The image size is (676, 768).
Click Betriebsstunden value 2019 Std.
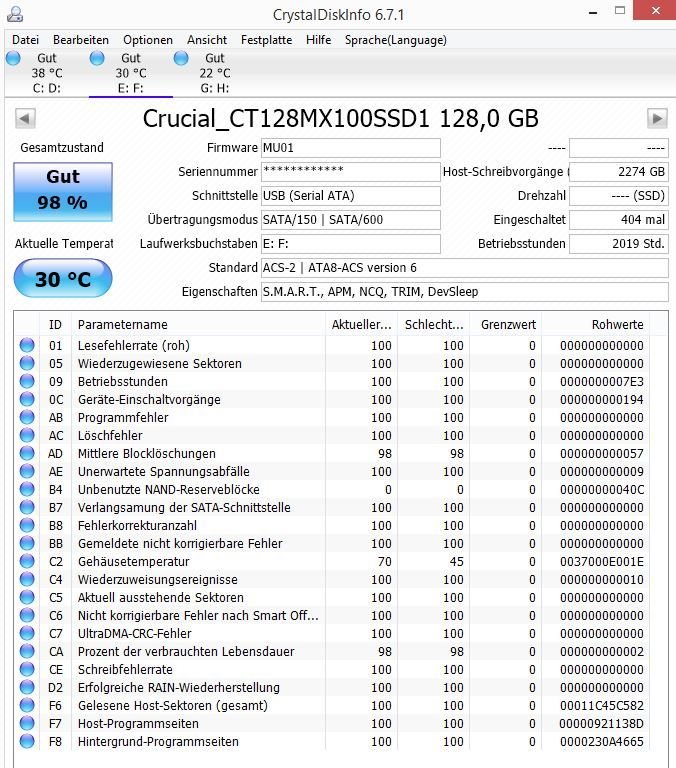pyautogui.click(x=619, y=244)
